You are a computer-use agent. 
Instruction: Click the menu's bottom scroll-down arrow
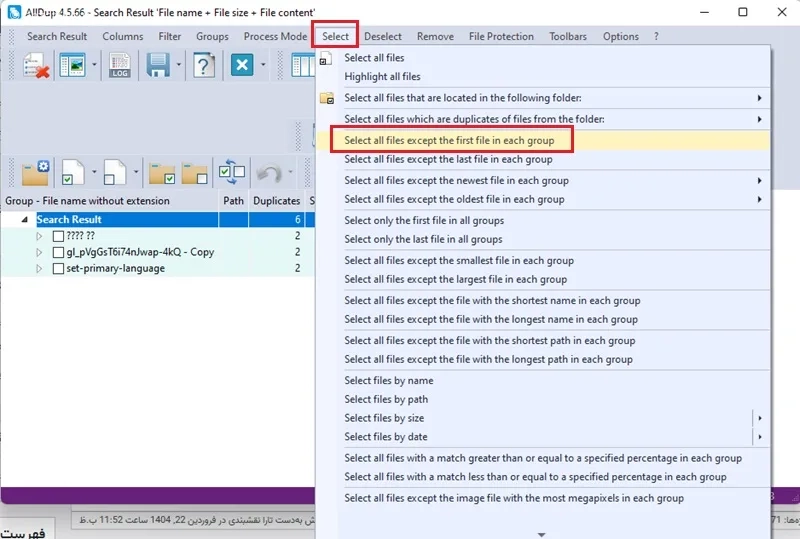tap(542, 534)
